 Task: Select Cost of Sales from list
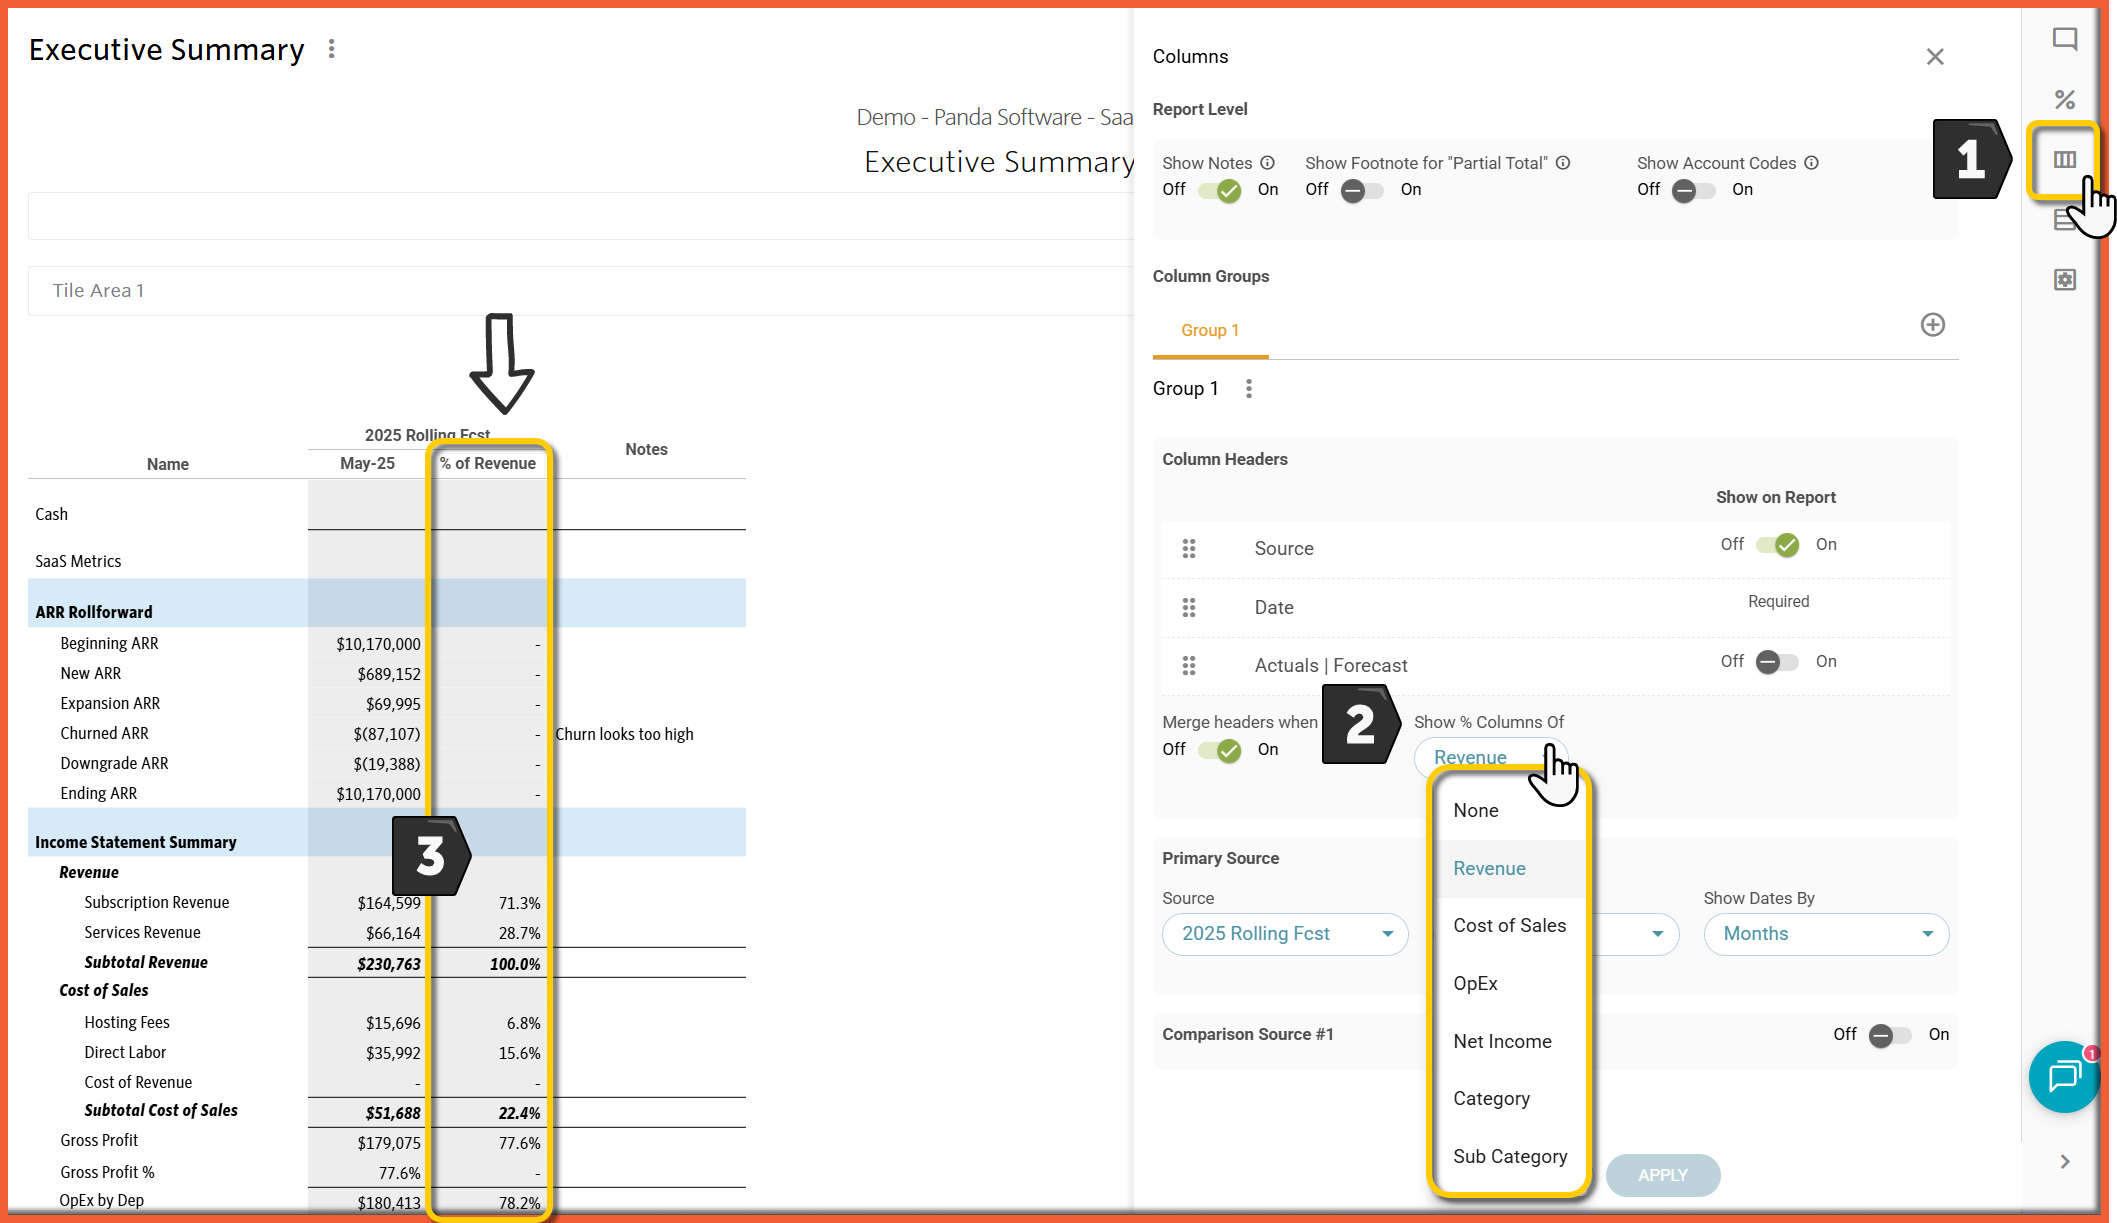1509,926
